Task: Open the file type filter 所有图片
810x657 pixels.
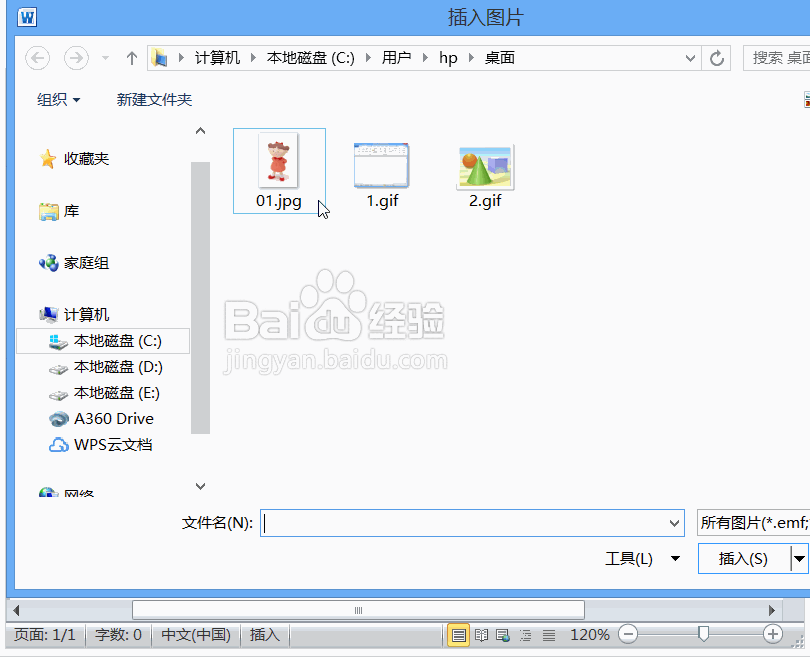Action: pos(753,523)
